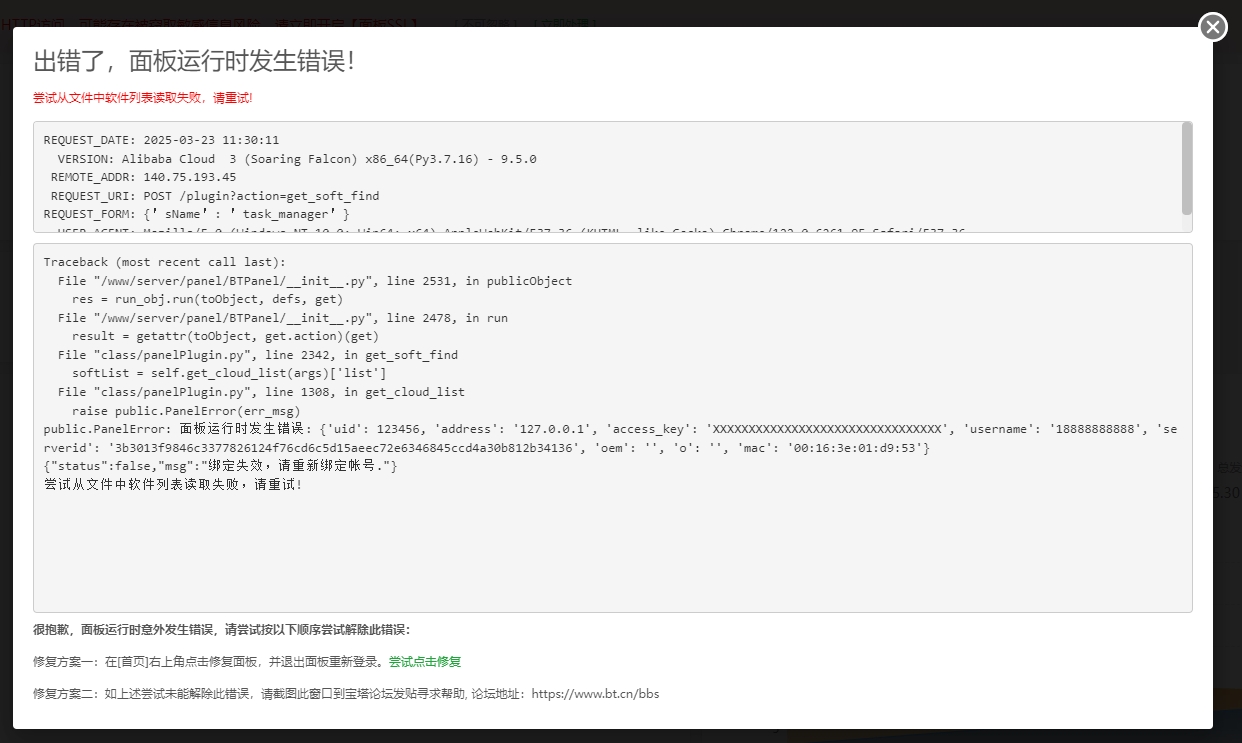Click the line 2342 in get_soft_find entry
This screenshot has width=1242, height=743.
click(x=258, y=355)
